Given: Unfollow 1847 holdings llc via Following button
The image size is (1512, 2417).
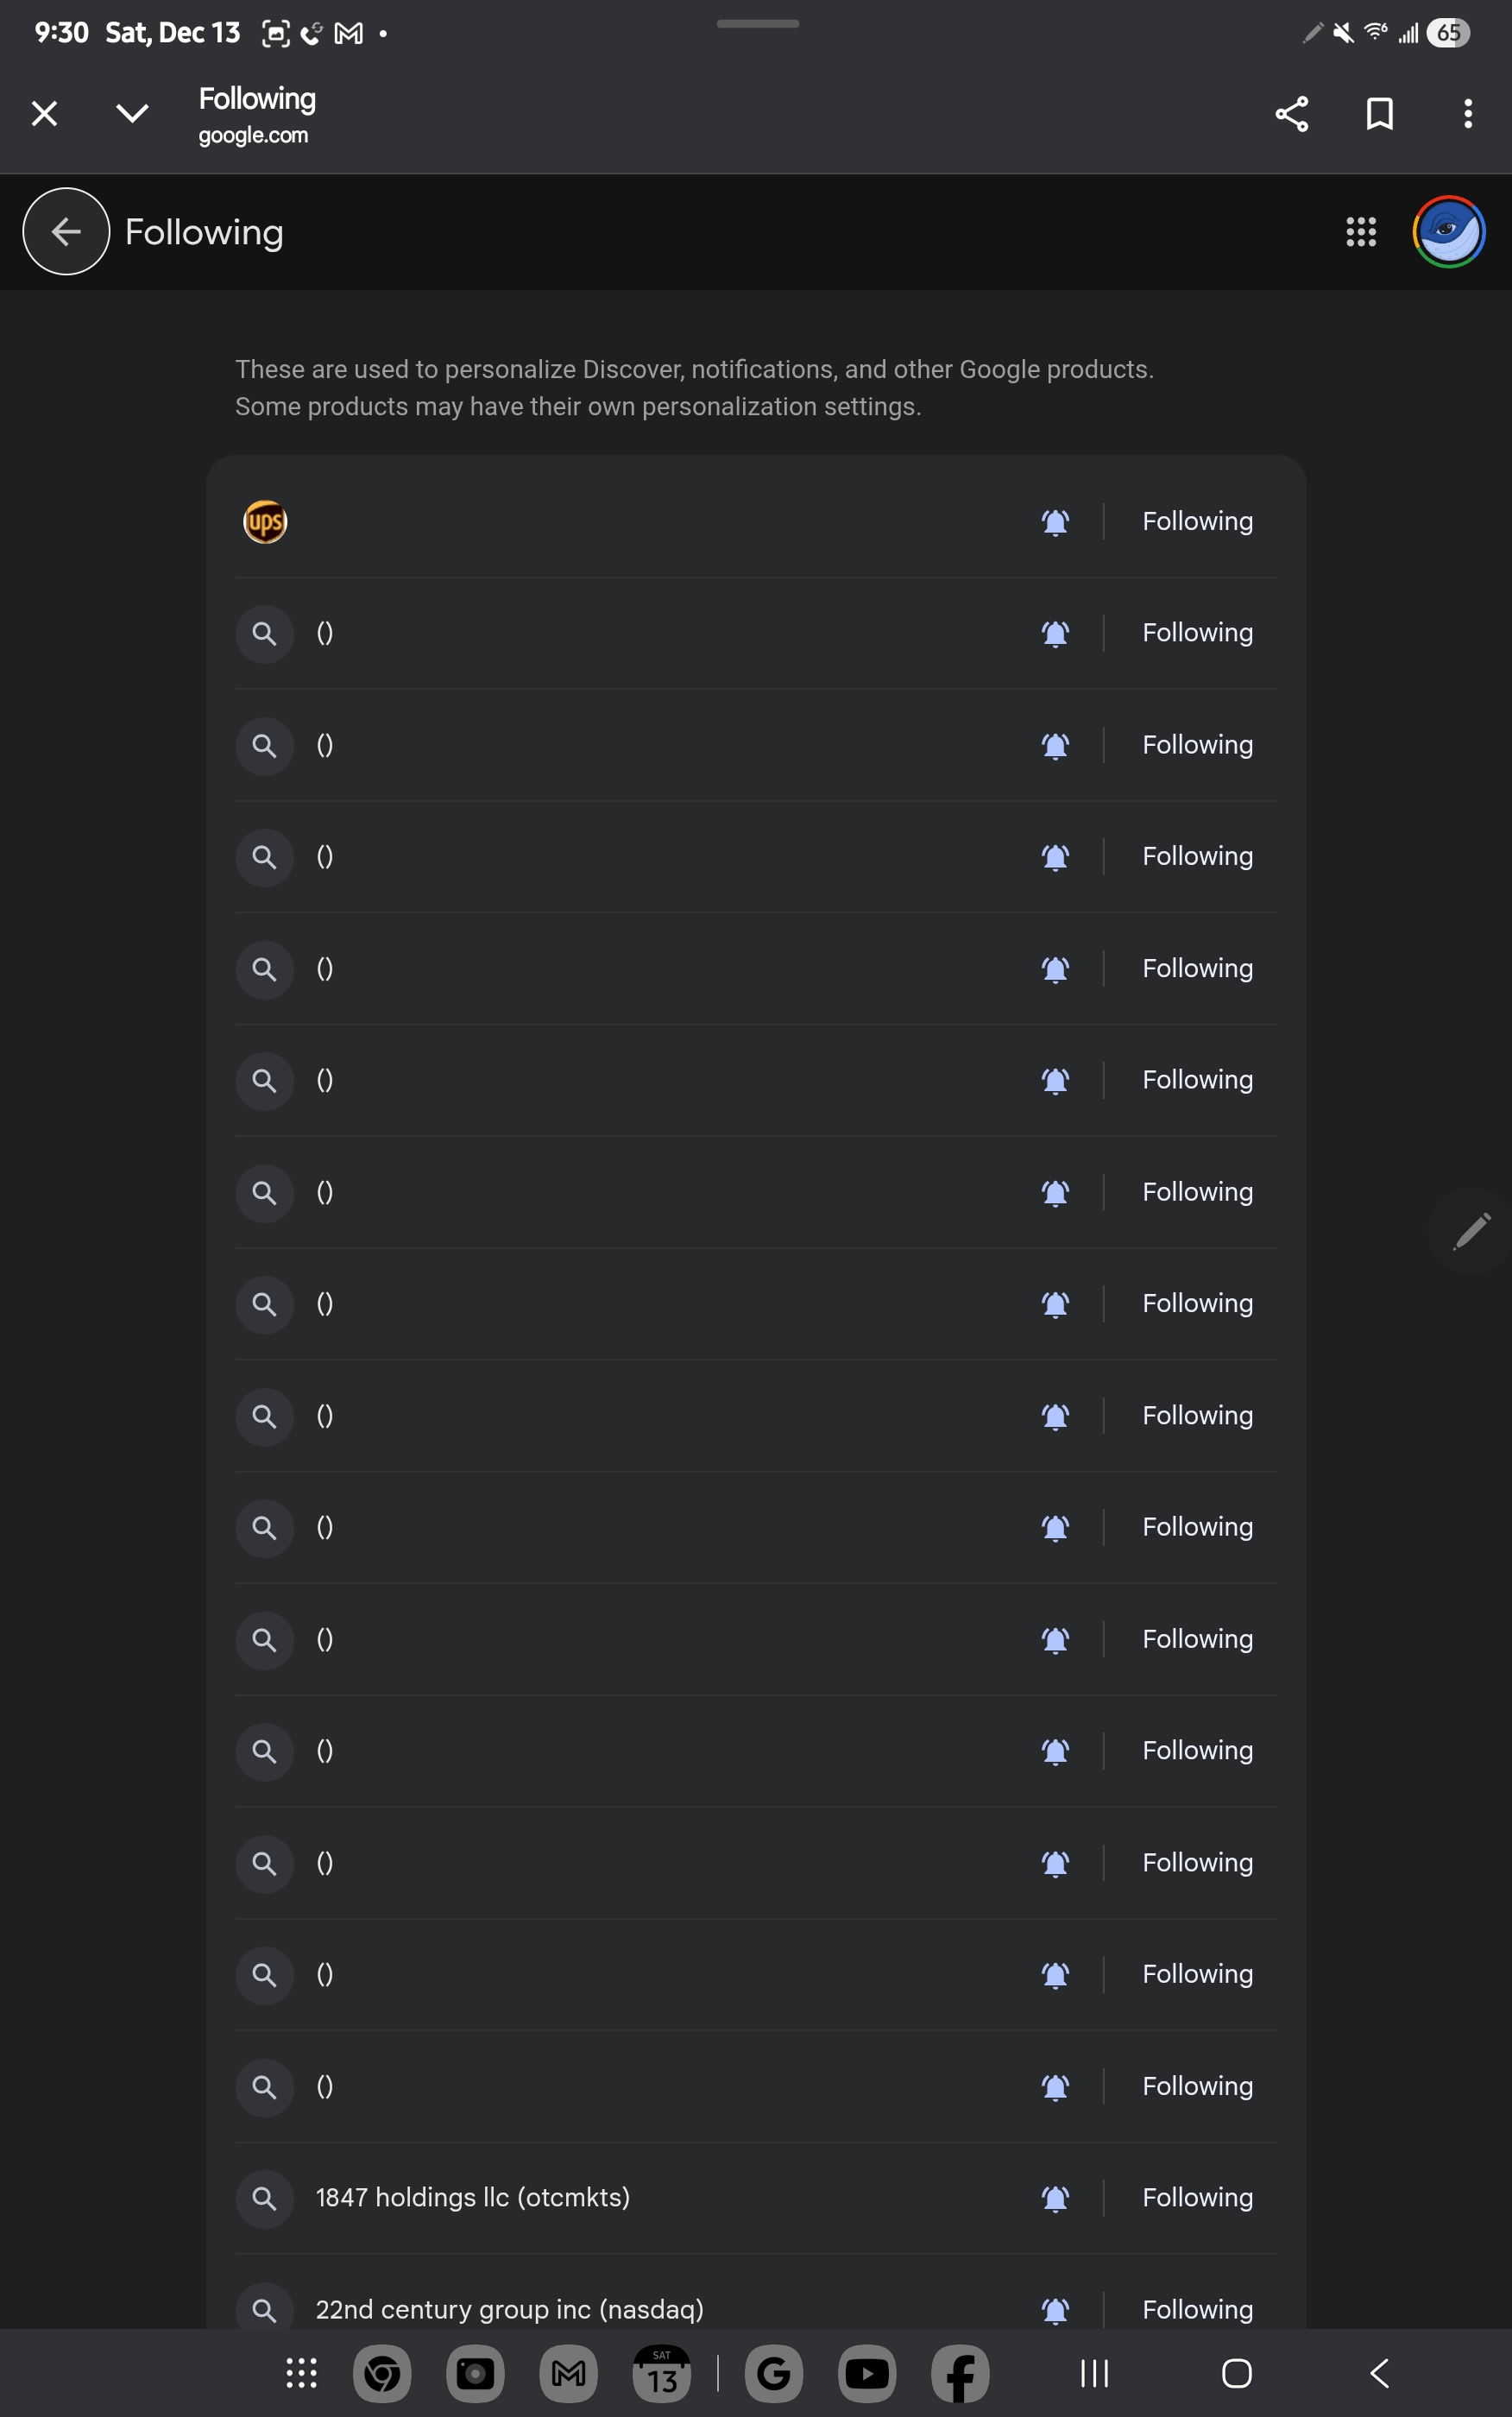Looking at the screenshot, I should pos(1197,2198).
